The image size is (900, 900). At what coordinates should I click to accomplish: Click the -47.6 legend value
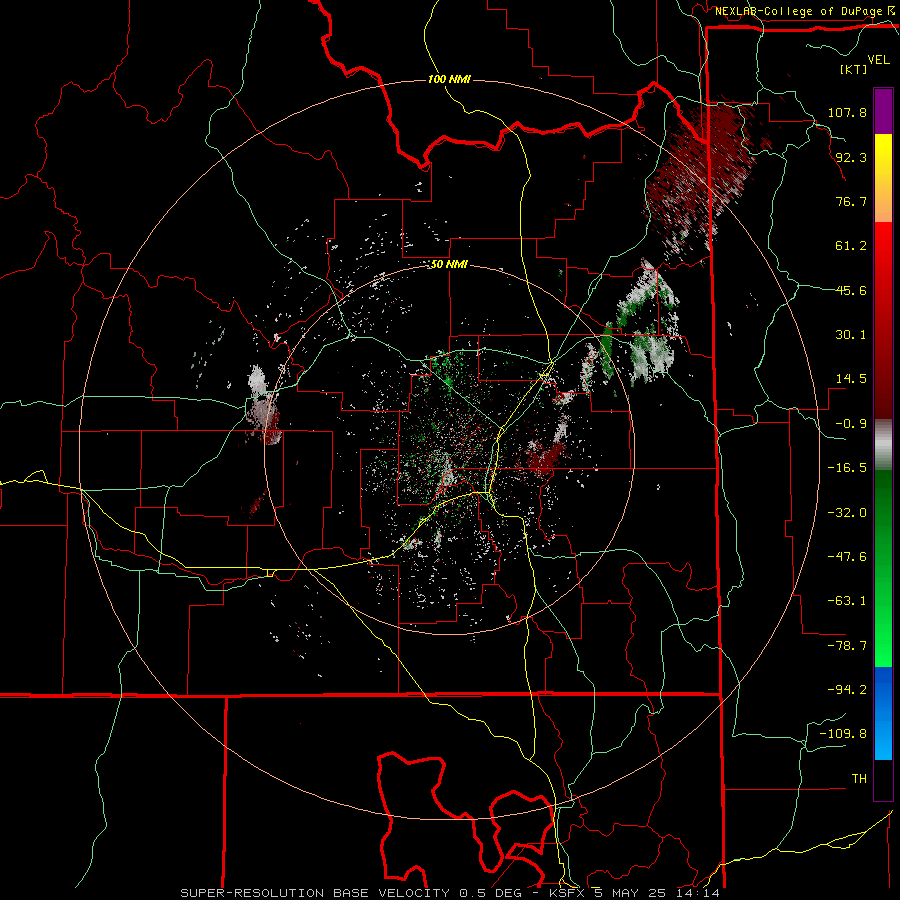[x=847, y=556]
